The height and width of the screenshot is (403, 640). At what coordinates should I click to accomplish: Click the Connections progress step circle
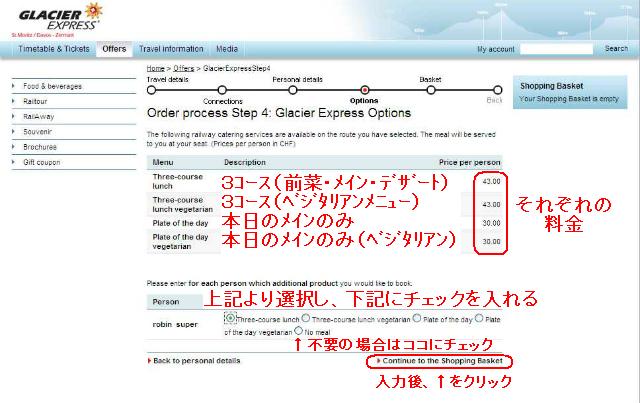coord(222,90)
